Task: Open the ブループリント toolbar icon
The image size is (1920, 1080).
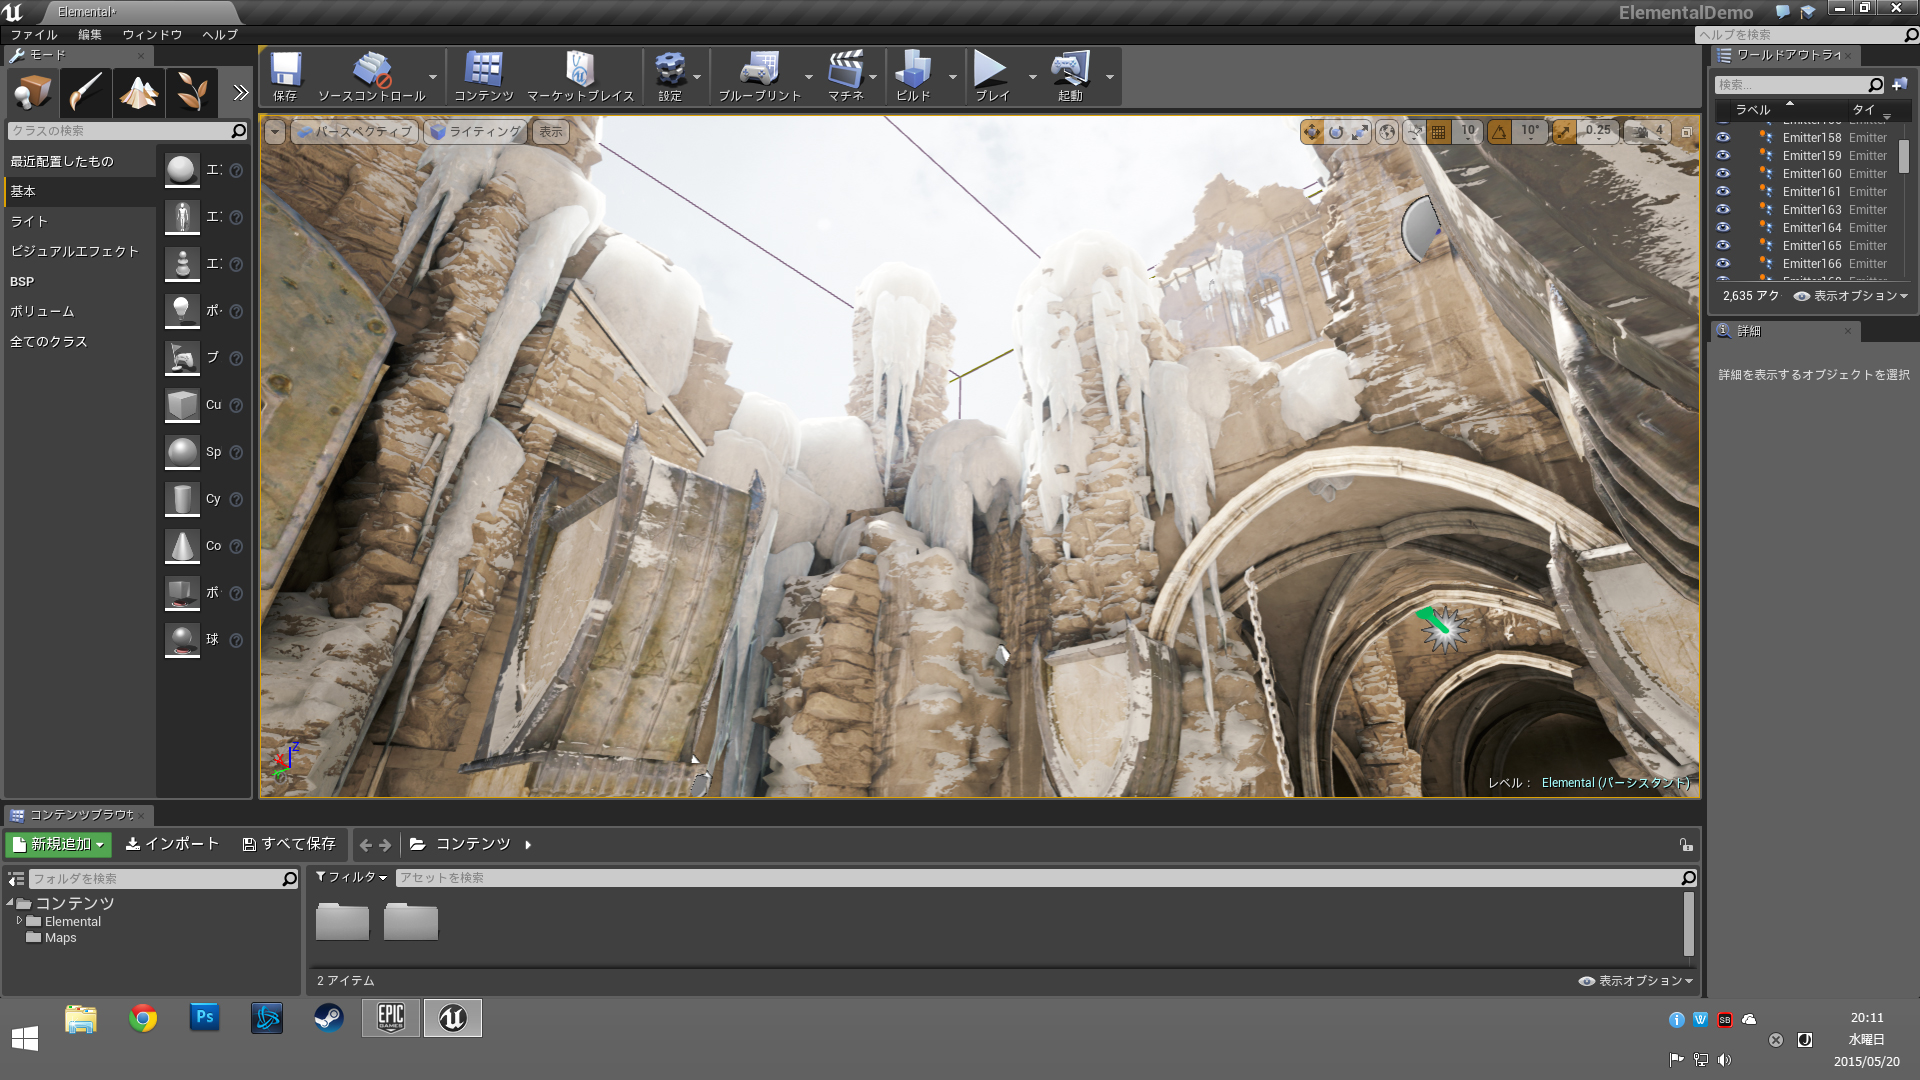Action: (x=760, y=76)
